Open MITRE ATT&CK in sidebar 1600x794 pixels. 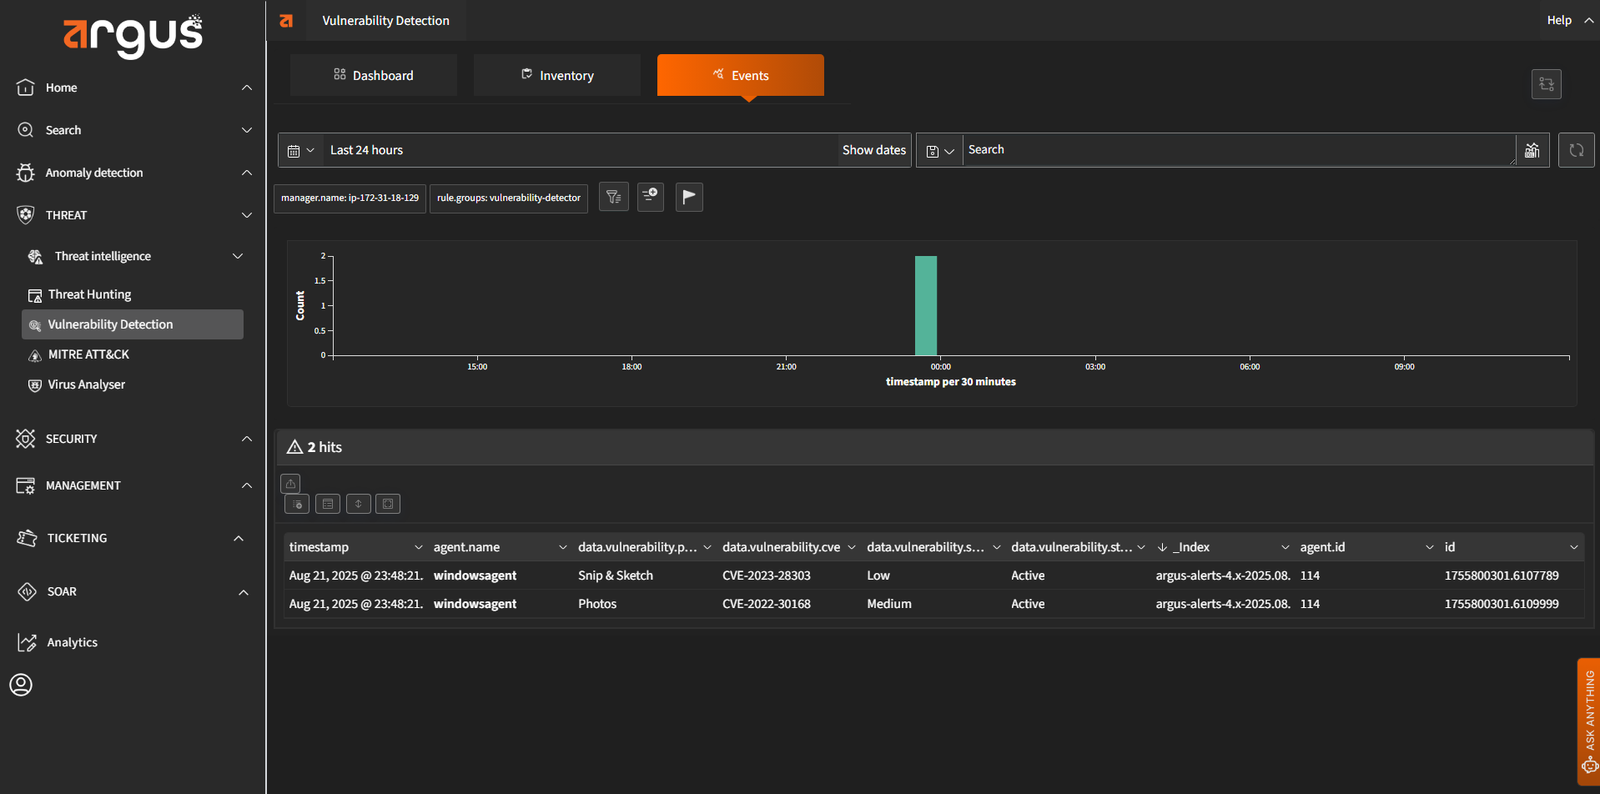pos(88,355)
